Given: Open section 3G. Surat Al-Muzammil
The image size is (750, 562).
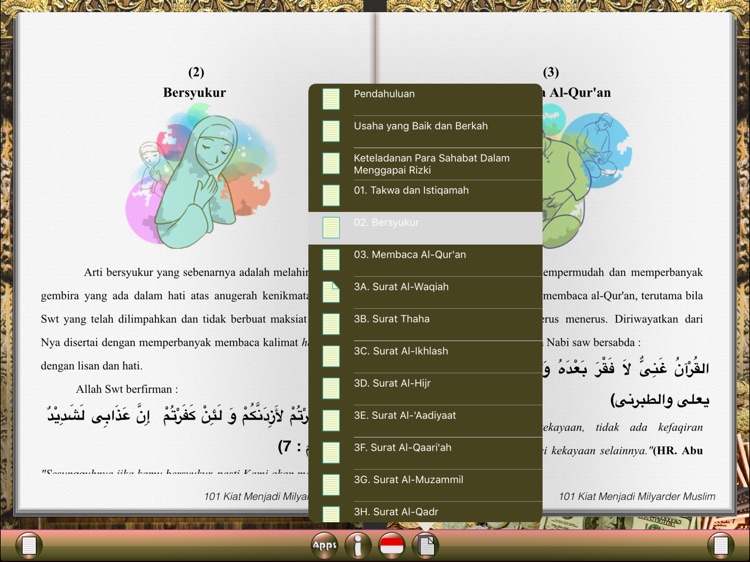Looking at the screenshot, I should point(425,485).
